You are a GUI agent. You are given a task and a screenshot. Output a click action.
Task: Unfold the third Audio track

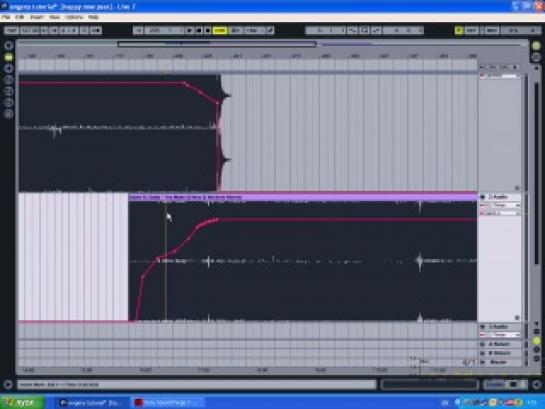(483, 327)
